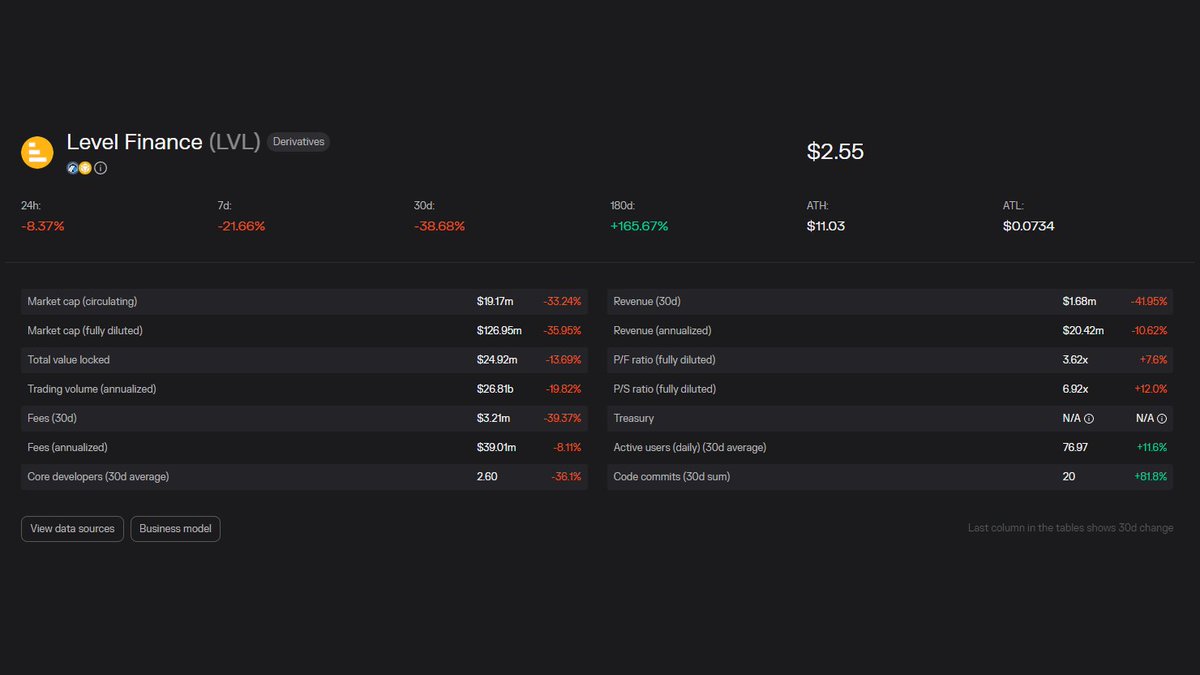
Task: Click the Derivatives category tag
Action: pos(299,142)
